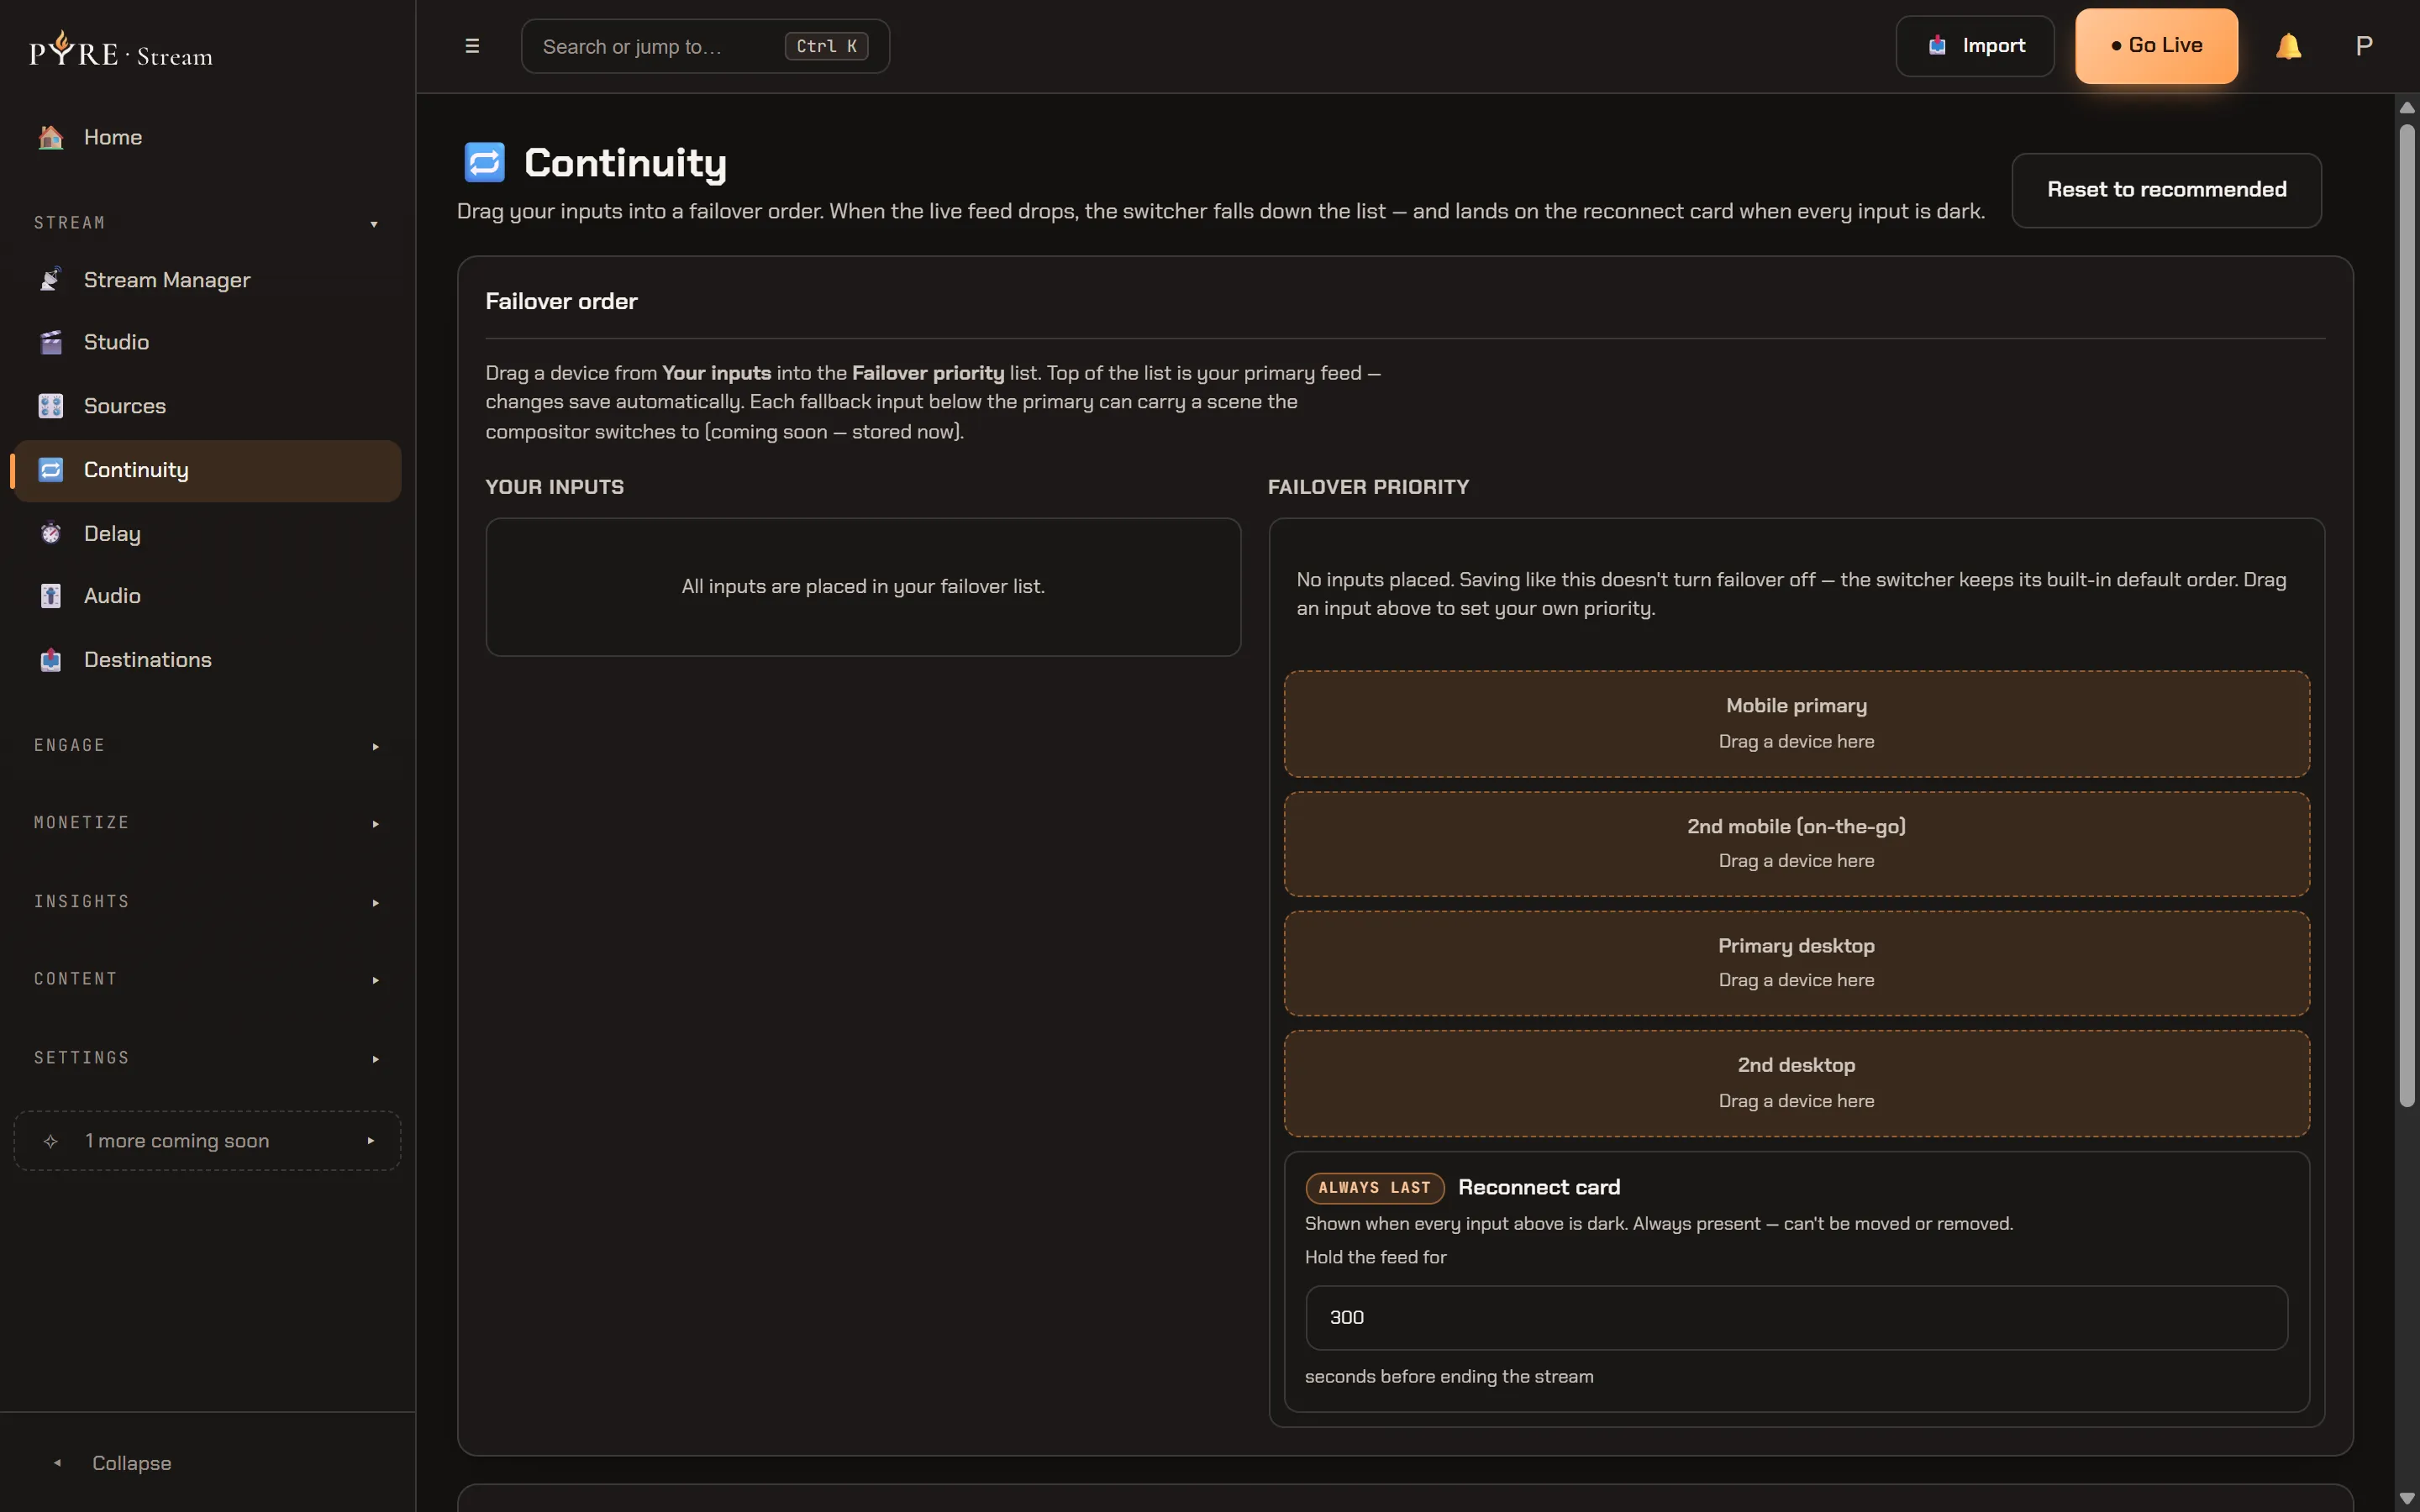Click the Home house icon
This screenshot has height=1512, width=2420.
click(x=51, y=137)
